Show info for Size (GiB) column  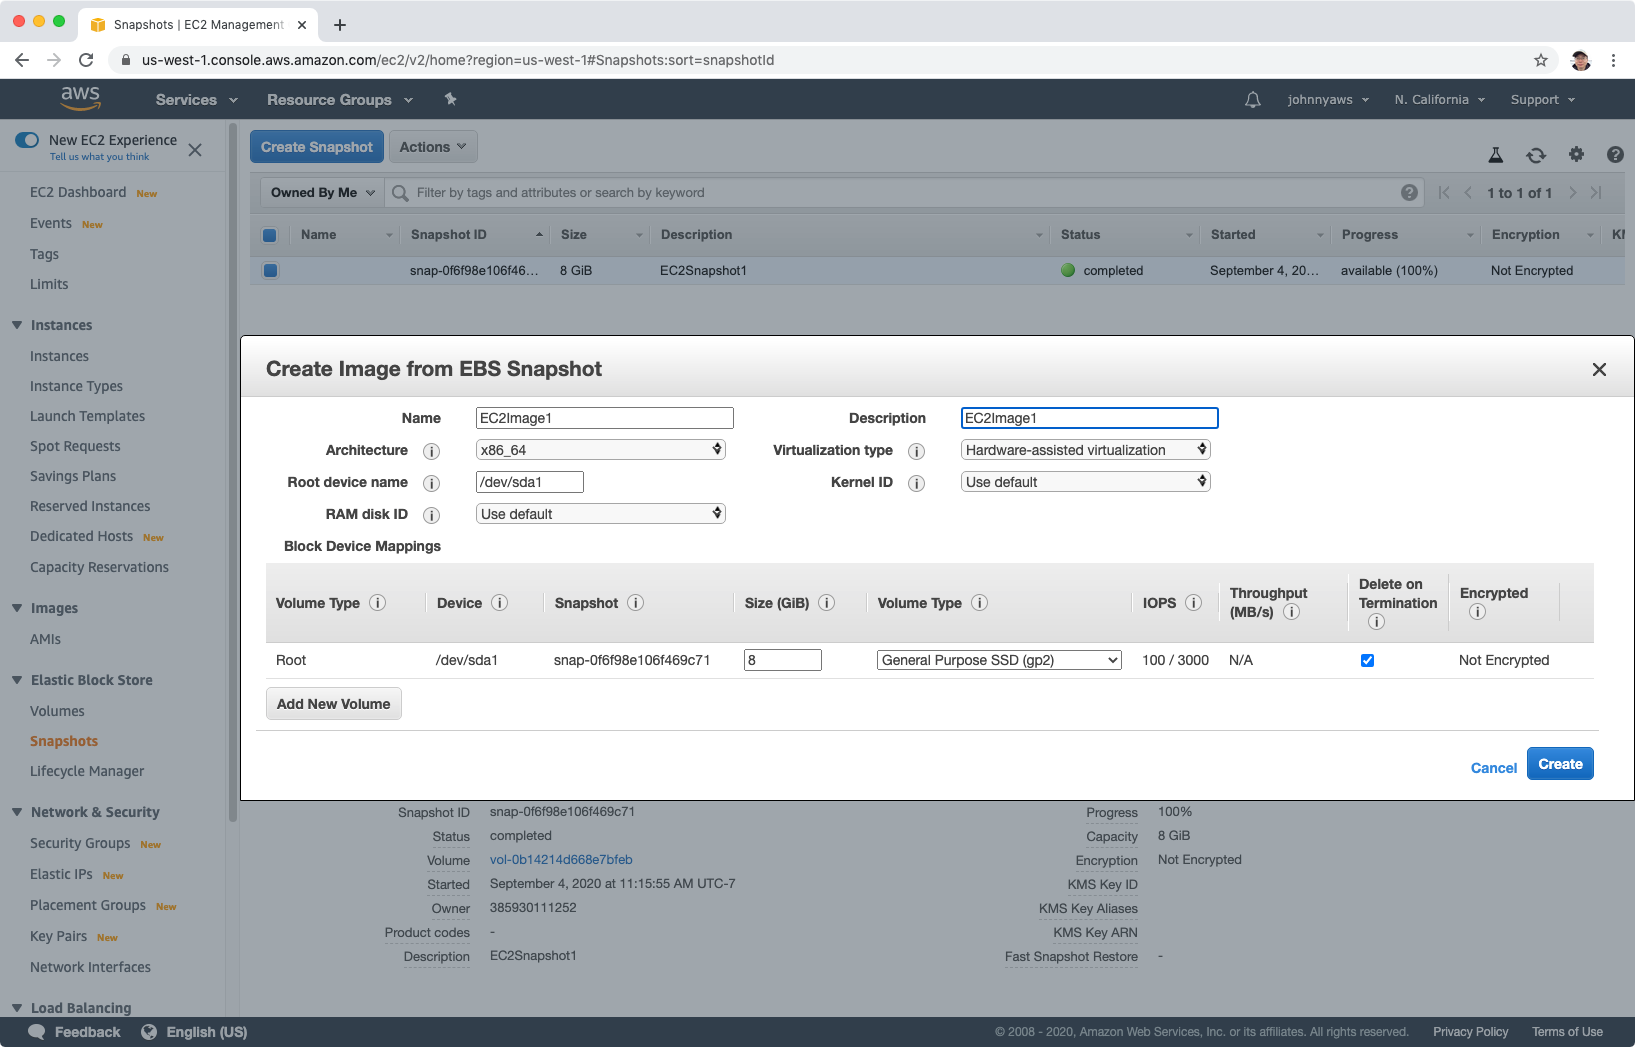(826, 603)
